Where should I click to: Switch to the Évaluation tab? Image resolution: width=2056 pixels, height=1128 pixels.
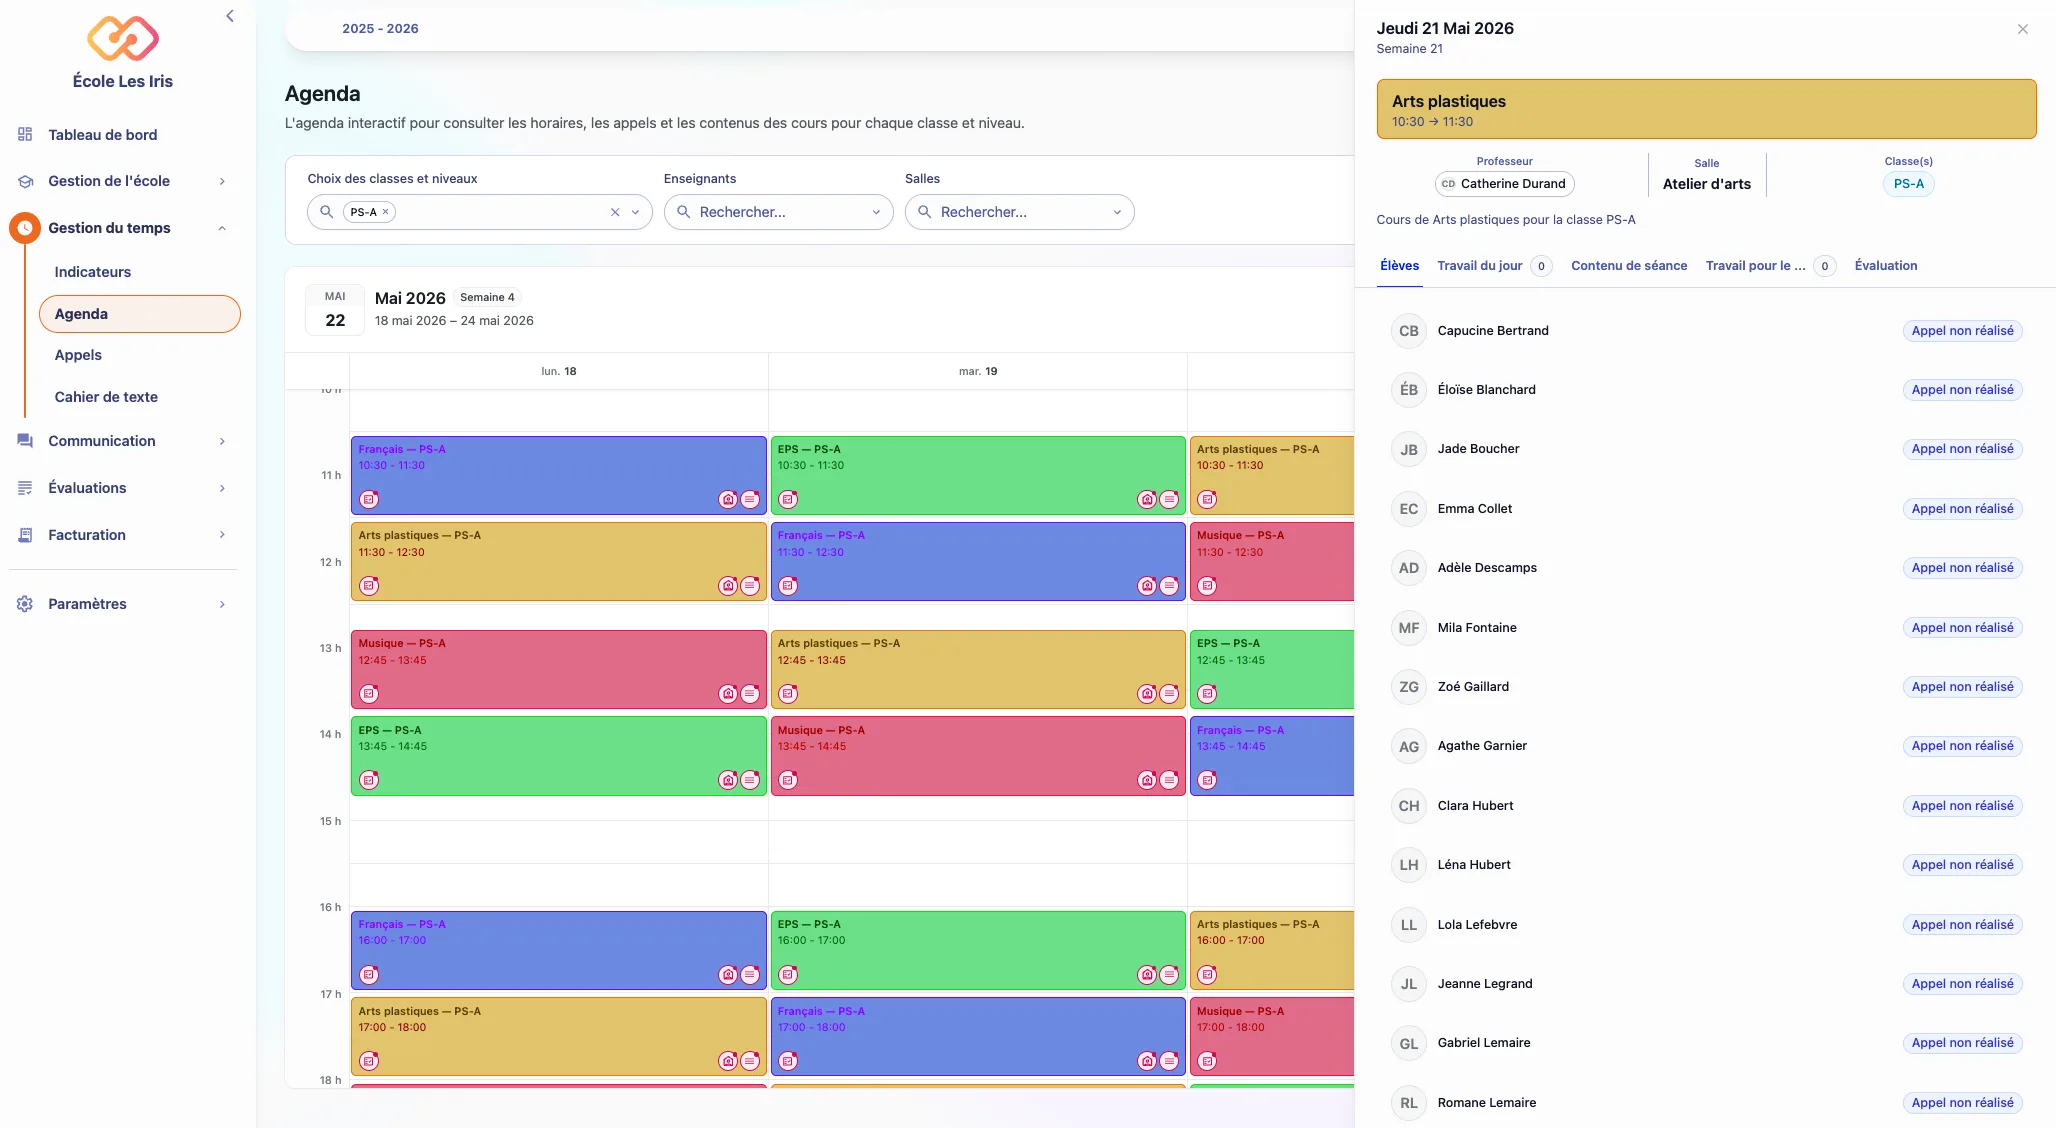(x=1885, y=265)
